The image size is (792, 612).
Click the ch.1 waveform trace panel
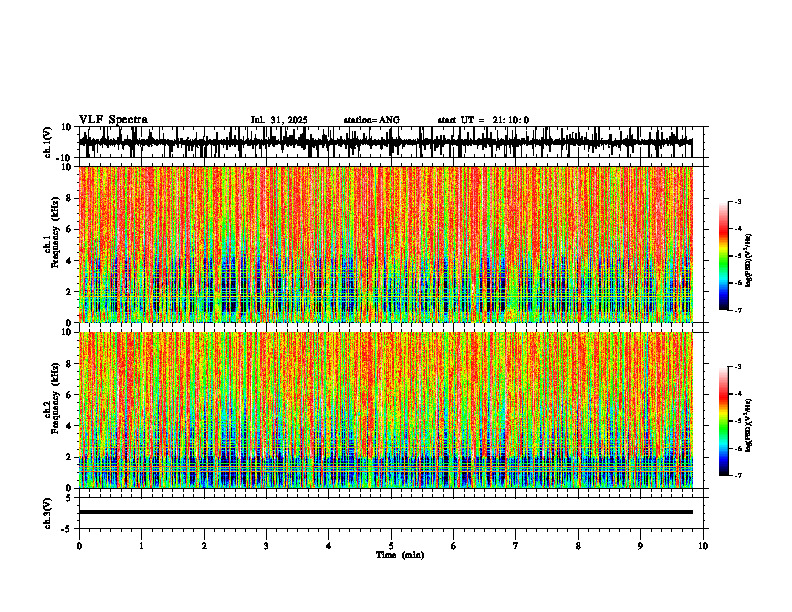390,142
